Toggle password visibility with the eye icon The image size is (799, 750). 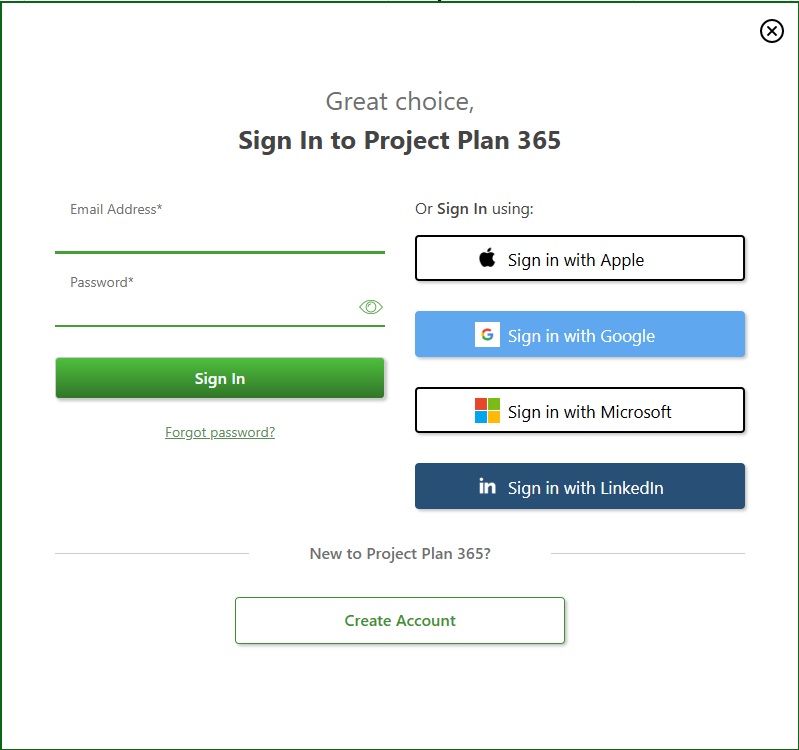(371, 307)
